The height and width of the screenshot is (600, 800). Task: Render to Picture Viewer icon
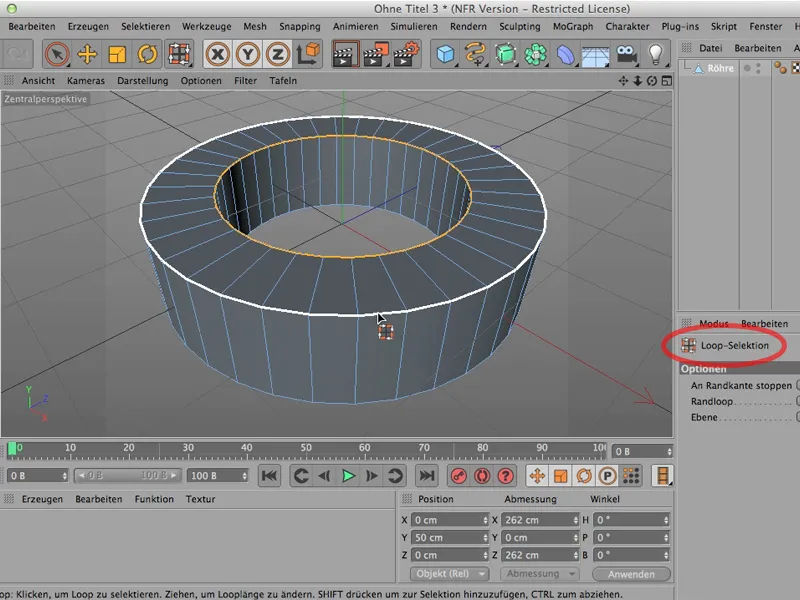coord(376,54)
